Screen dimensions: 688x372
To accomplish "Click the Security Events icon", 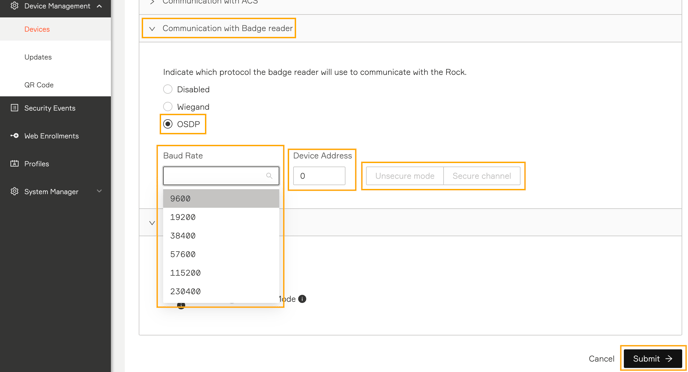I will [x=14, y=108].
